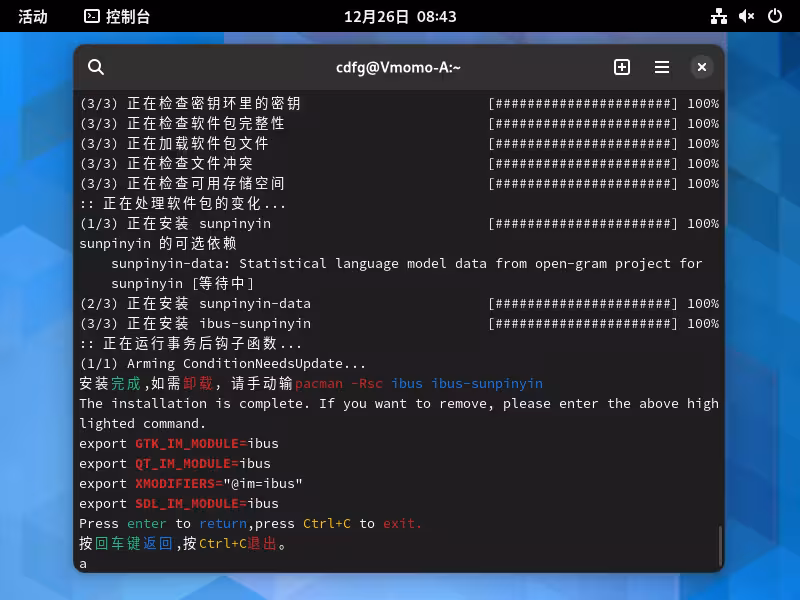Screen dimensions: 800x600
Task: Click the green '完成' text
Action: (x=126, y=384)
